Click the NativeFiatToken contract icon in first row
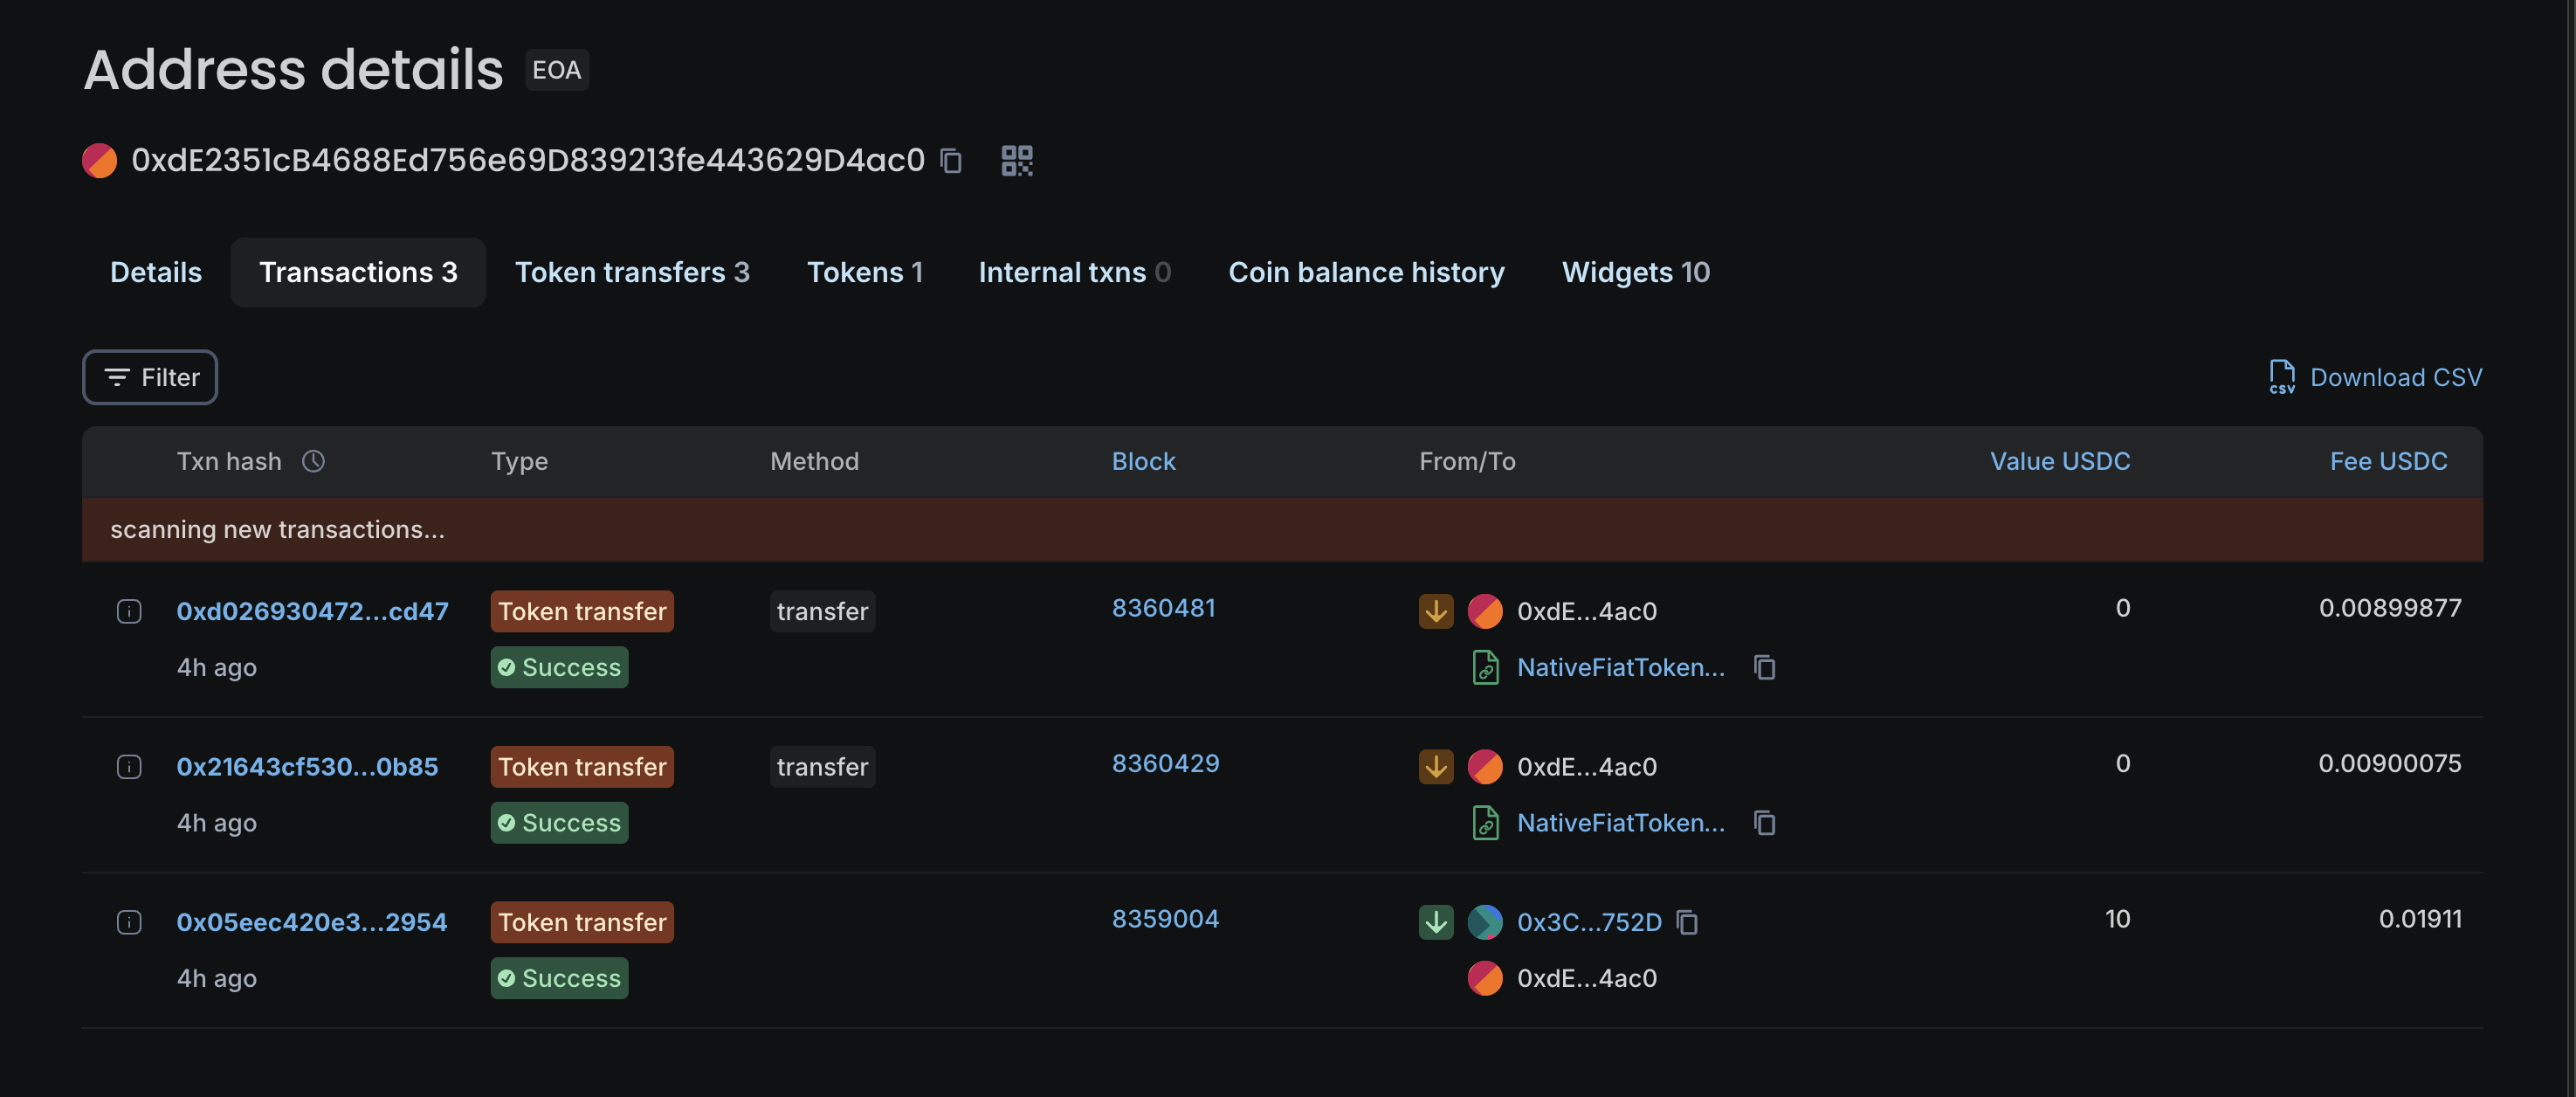The height and width of the screenshot is (1097, 2576). click(1485, 667)
